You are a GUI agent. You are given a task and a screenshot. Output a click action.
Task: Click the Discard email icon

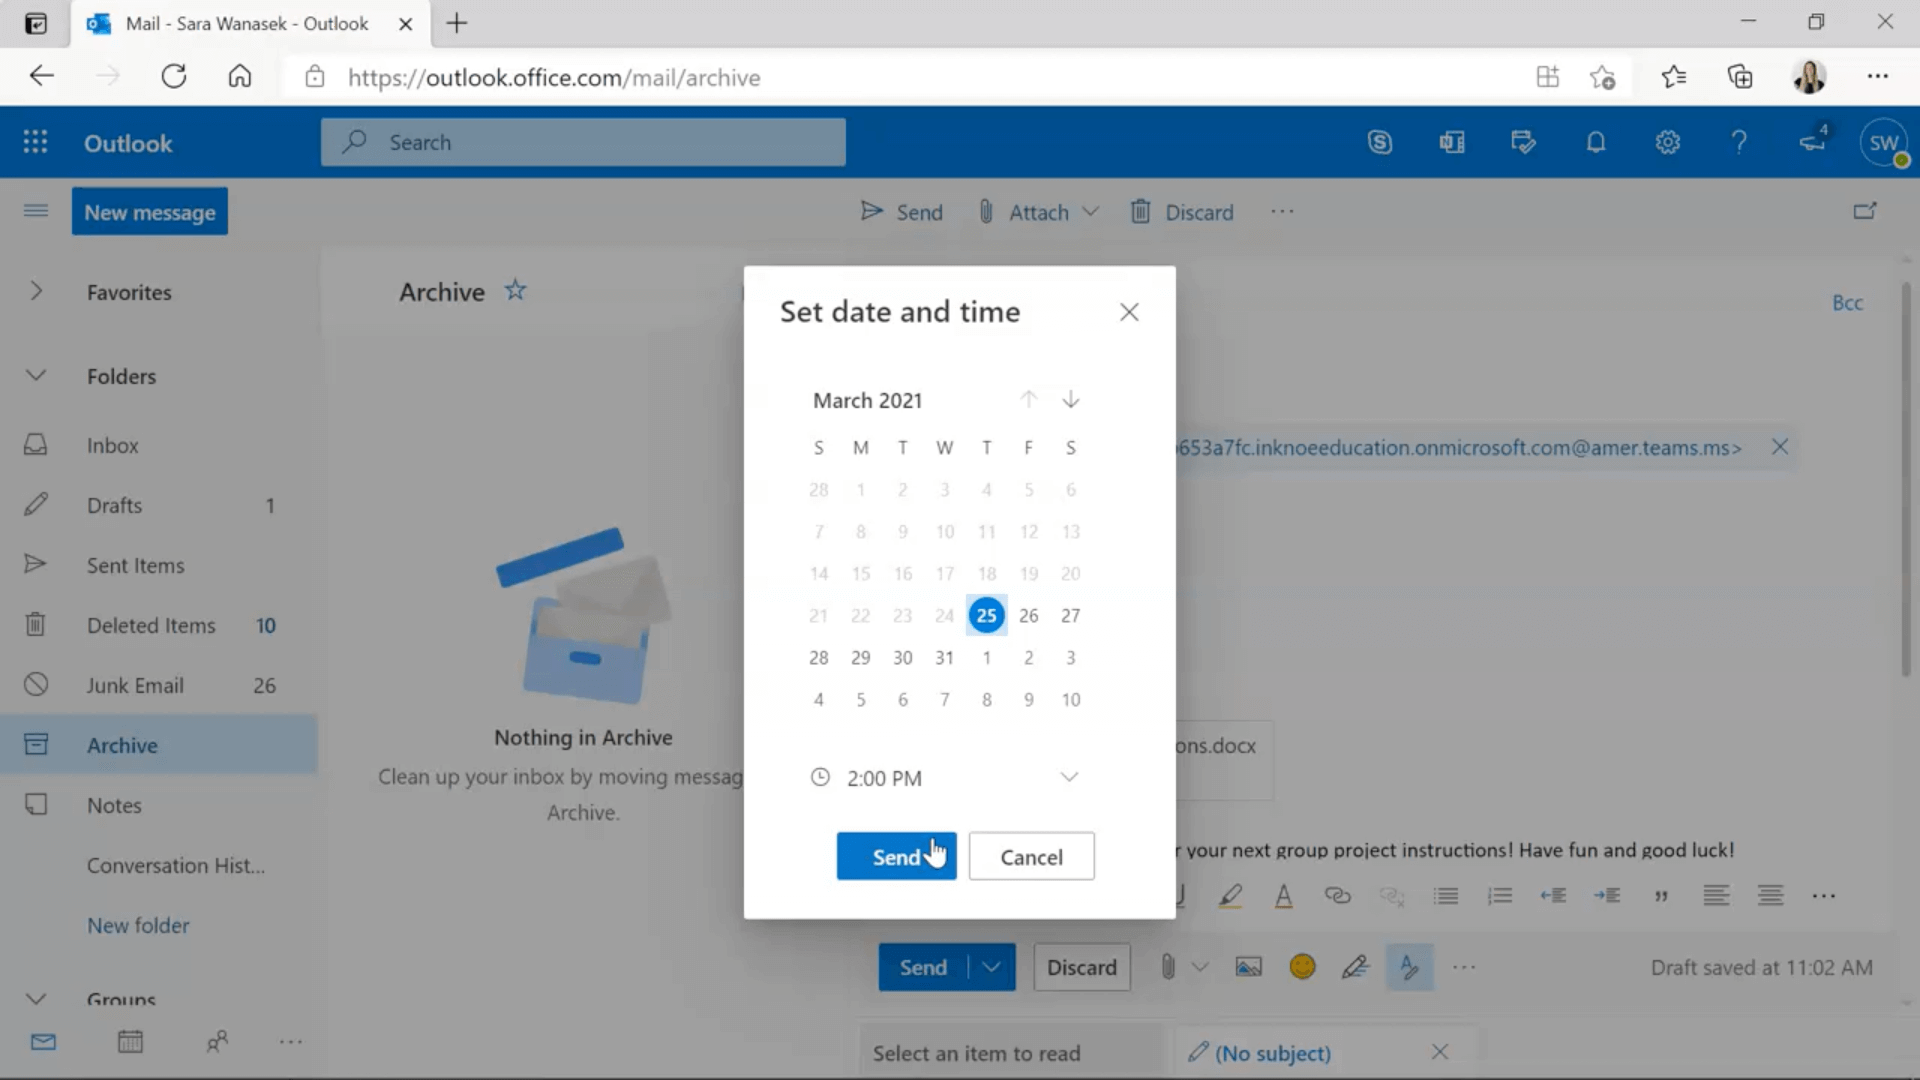point(1139,212)
